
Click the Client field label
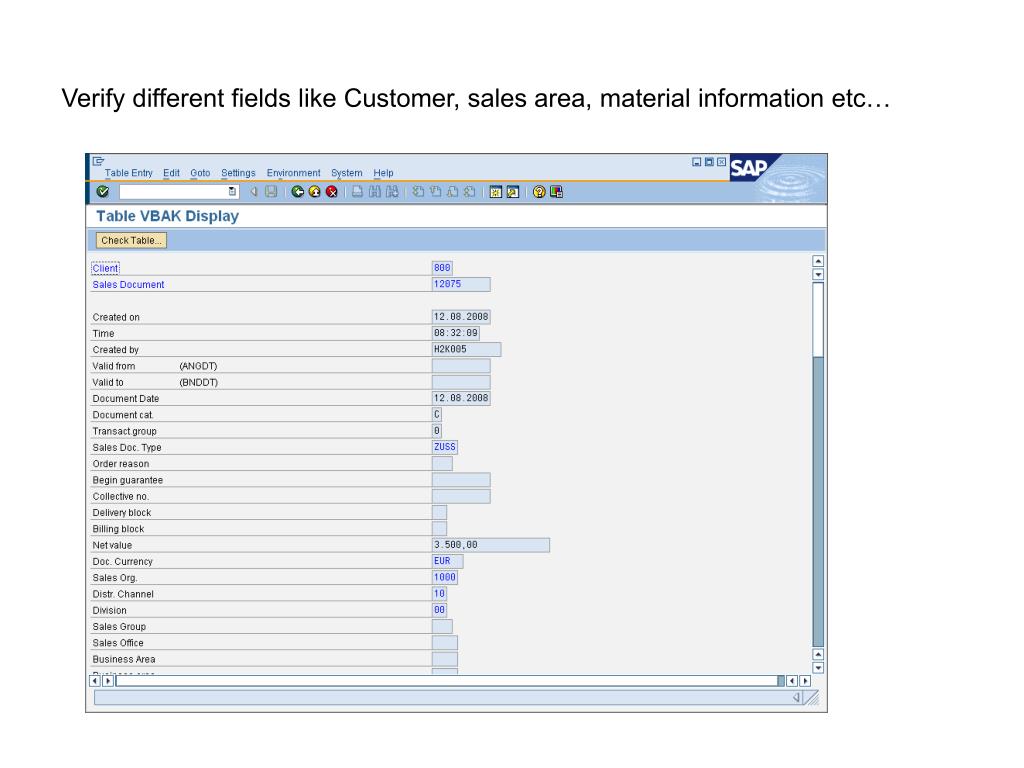(x=105, y=268)
